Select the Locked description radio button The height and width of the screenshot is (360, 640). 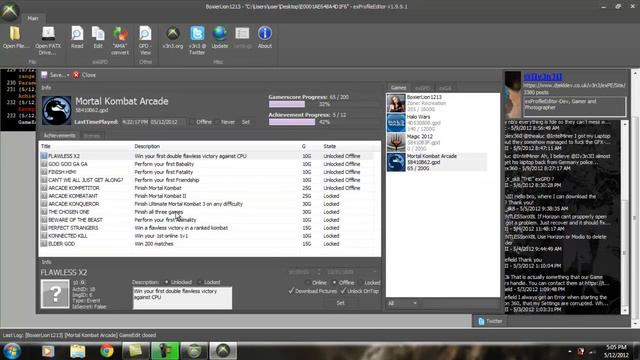[200, 282]
